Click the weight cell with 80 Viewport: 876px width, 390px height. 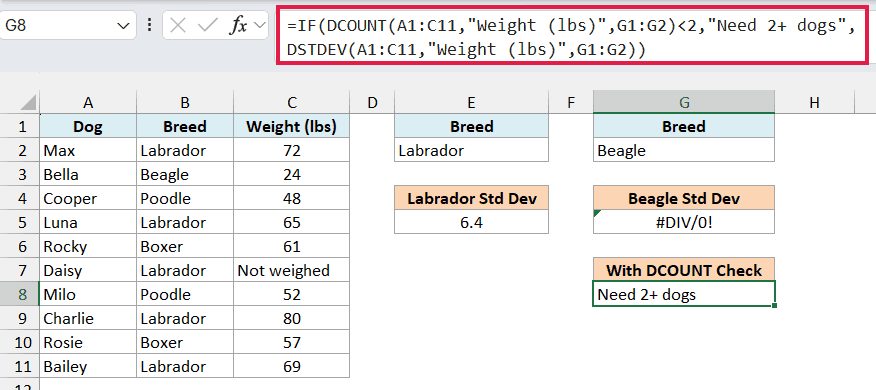tap(292, 318)
